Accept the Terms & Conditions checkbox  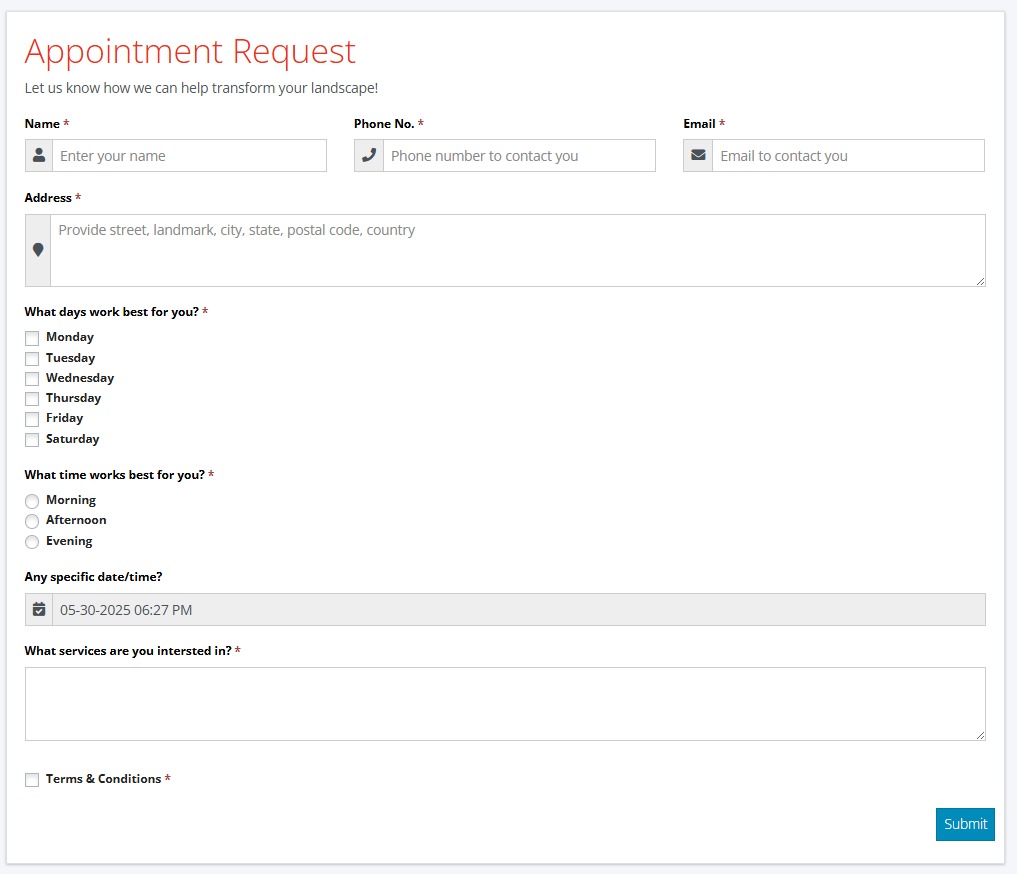coord(32,780)
